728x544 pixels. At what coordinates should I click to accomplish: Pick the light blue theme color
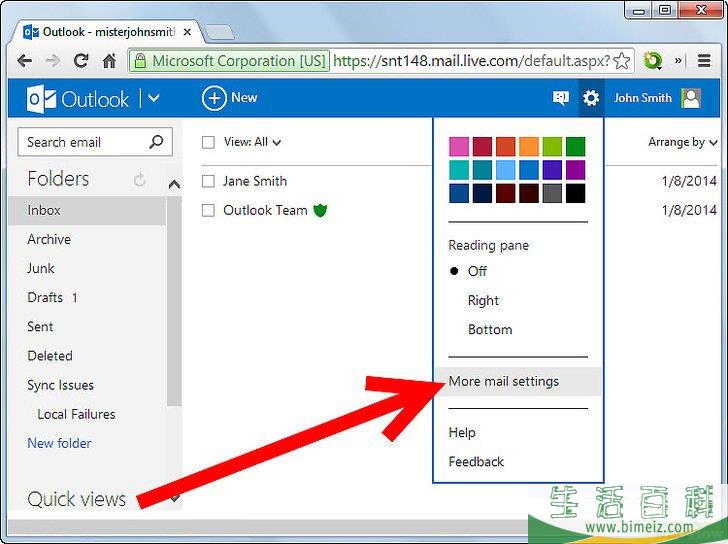506,170
